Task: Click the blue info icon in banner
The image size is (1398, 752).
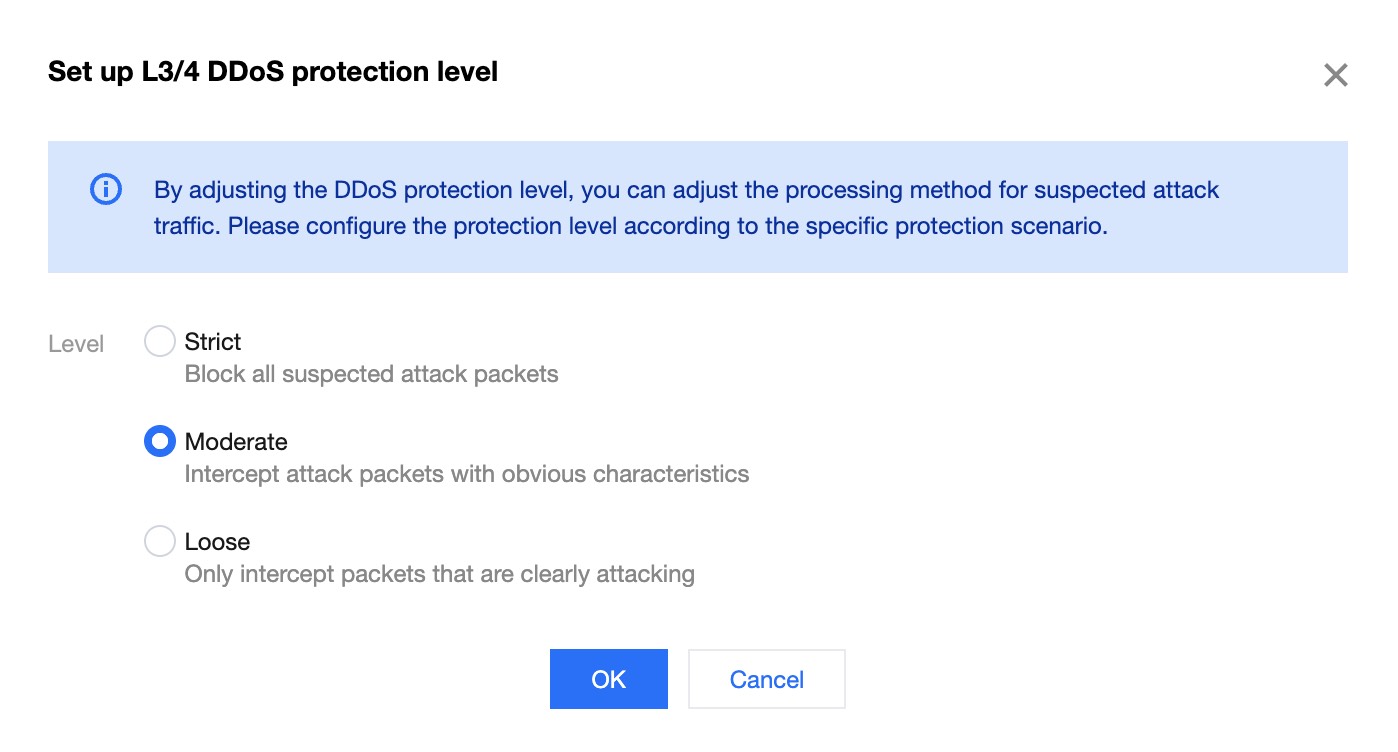Action: pyautogui.click(x=106, y=189)
